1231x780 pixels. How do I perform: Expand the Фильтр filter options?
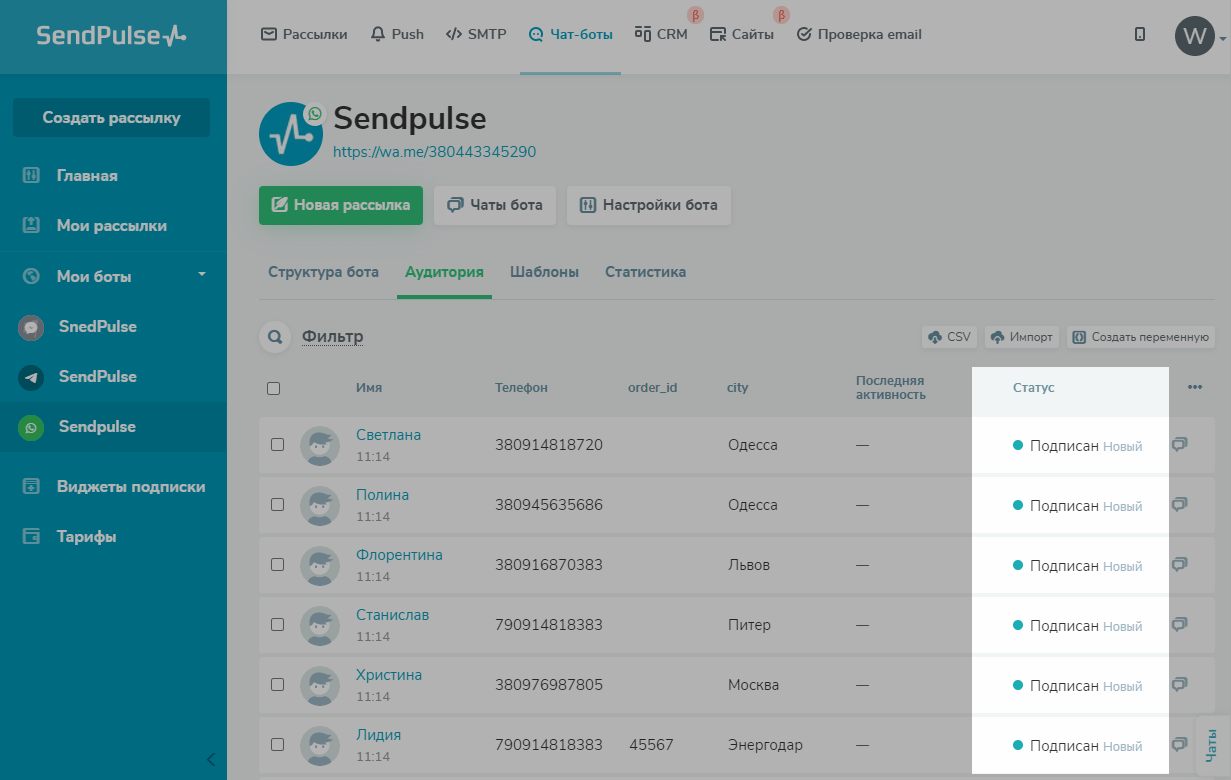[x=332, y=337]
